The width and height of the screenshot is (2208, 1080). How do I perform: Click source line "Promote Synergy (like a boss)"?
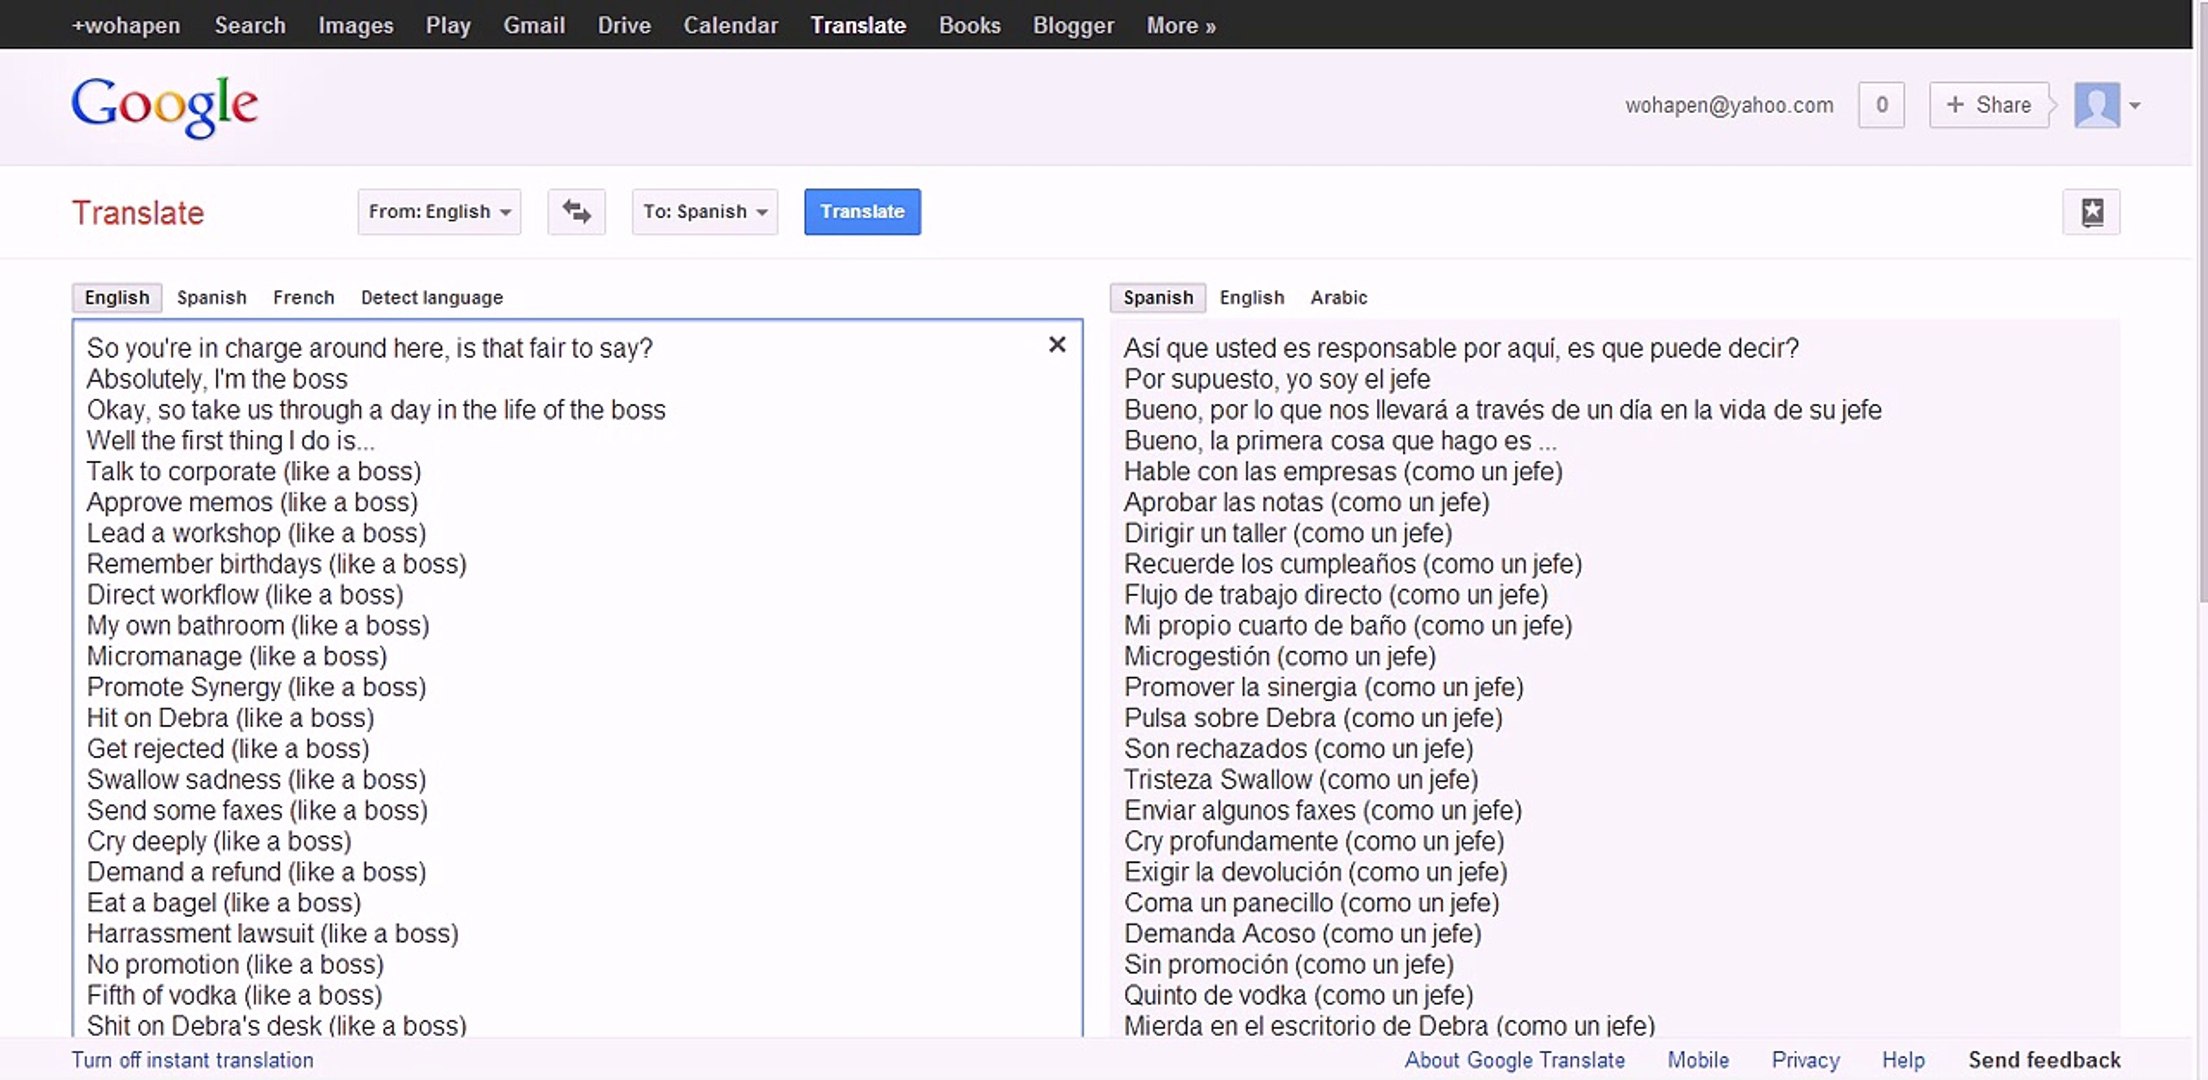[x=256, y=687]
